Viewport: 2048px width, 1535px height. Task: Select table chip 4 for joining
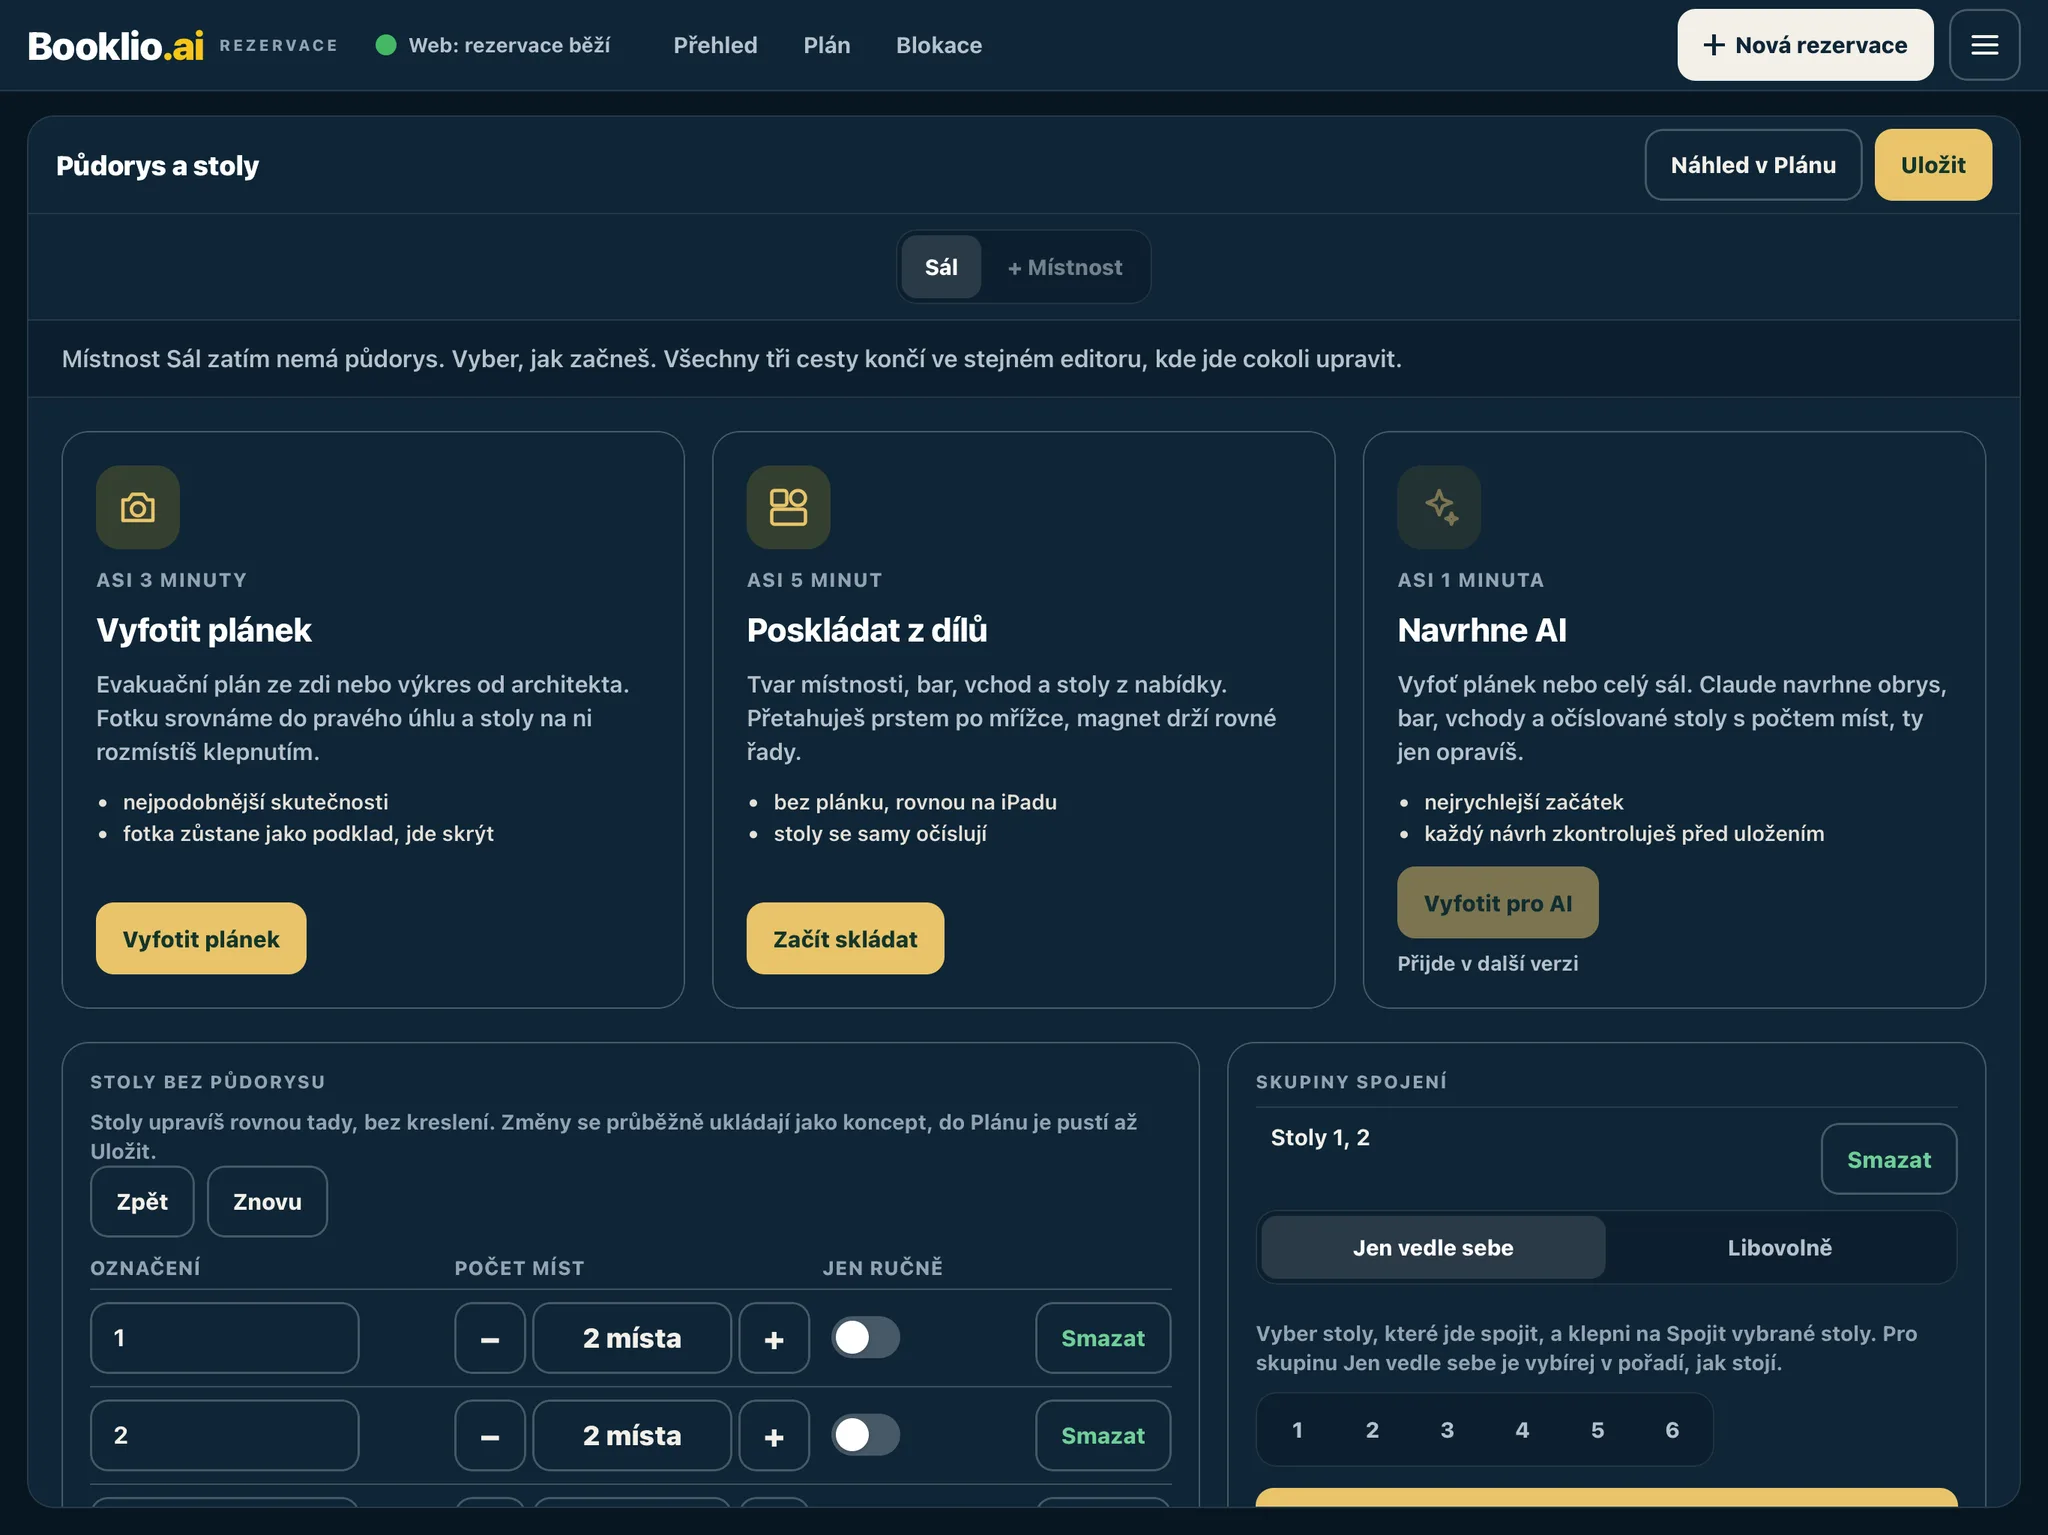click(1522, 1430)
